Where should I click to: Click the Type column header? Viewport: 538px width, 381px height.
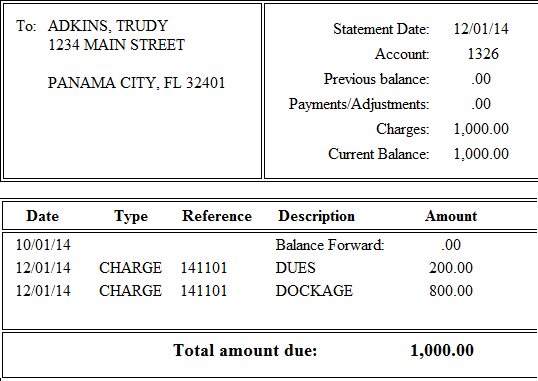[x=131, y=217]
